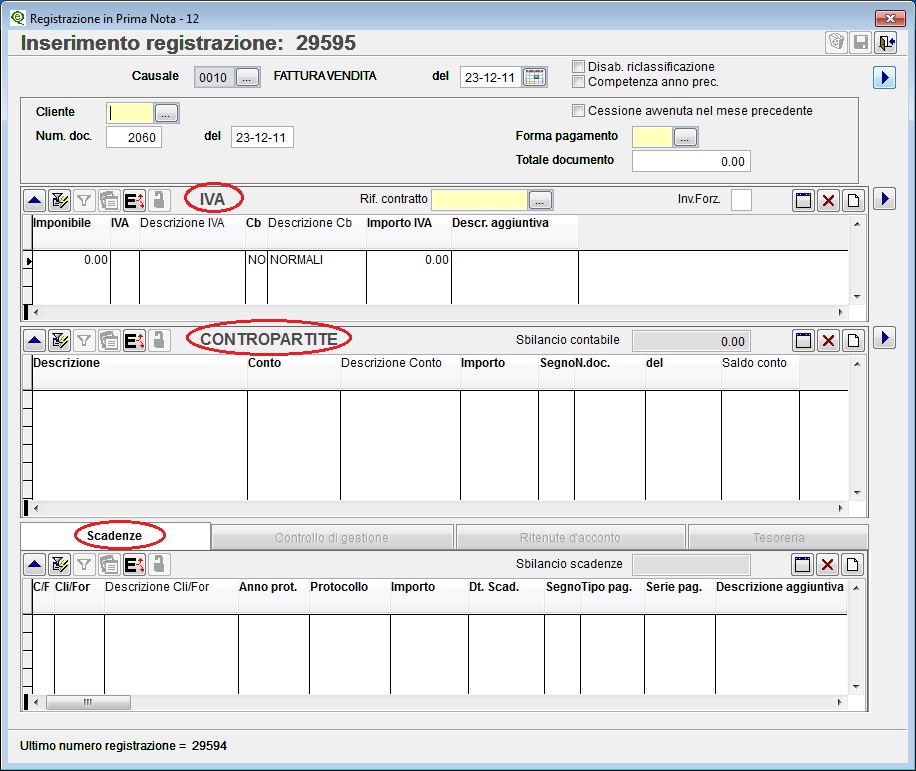The height and width of the screenshot is (771, 916).
Task: Delete Contropartite row with red X
Action: coord(828,341)
